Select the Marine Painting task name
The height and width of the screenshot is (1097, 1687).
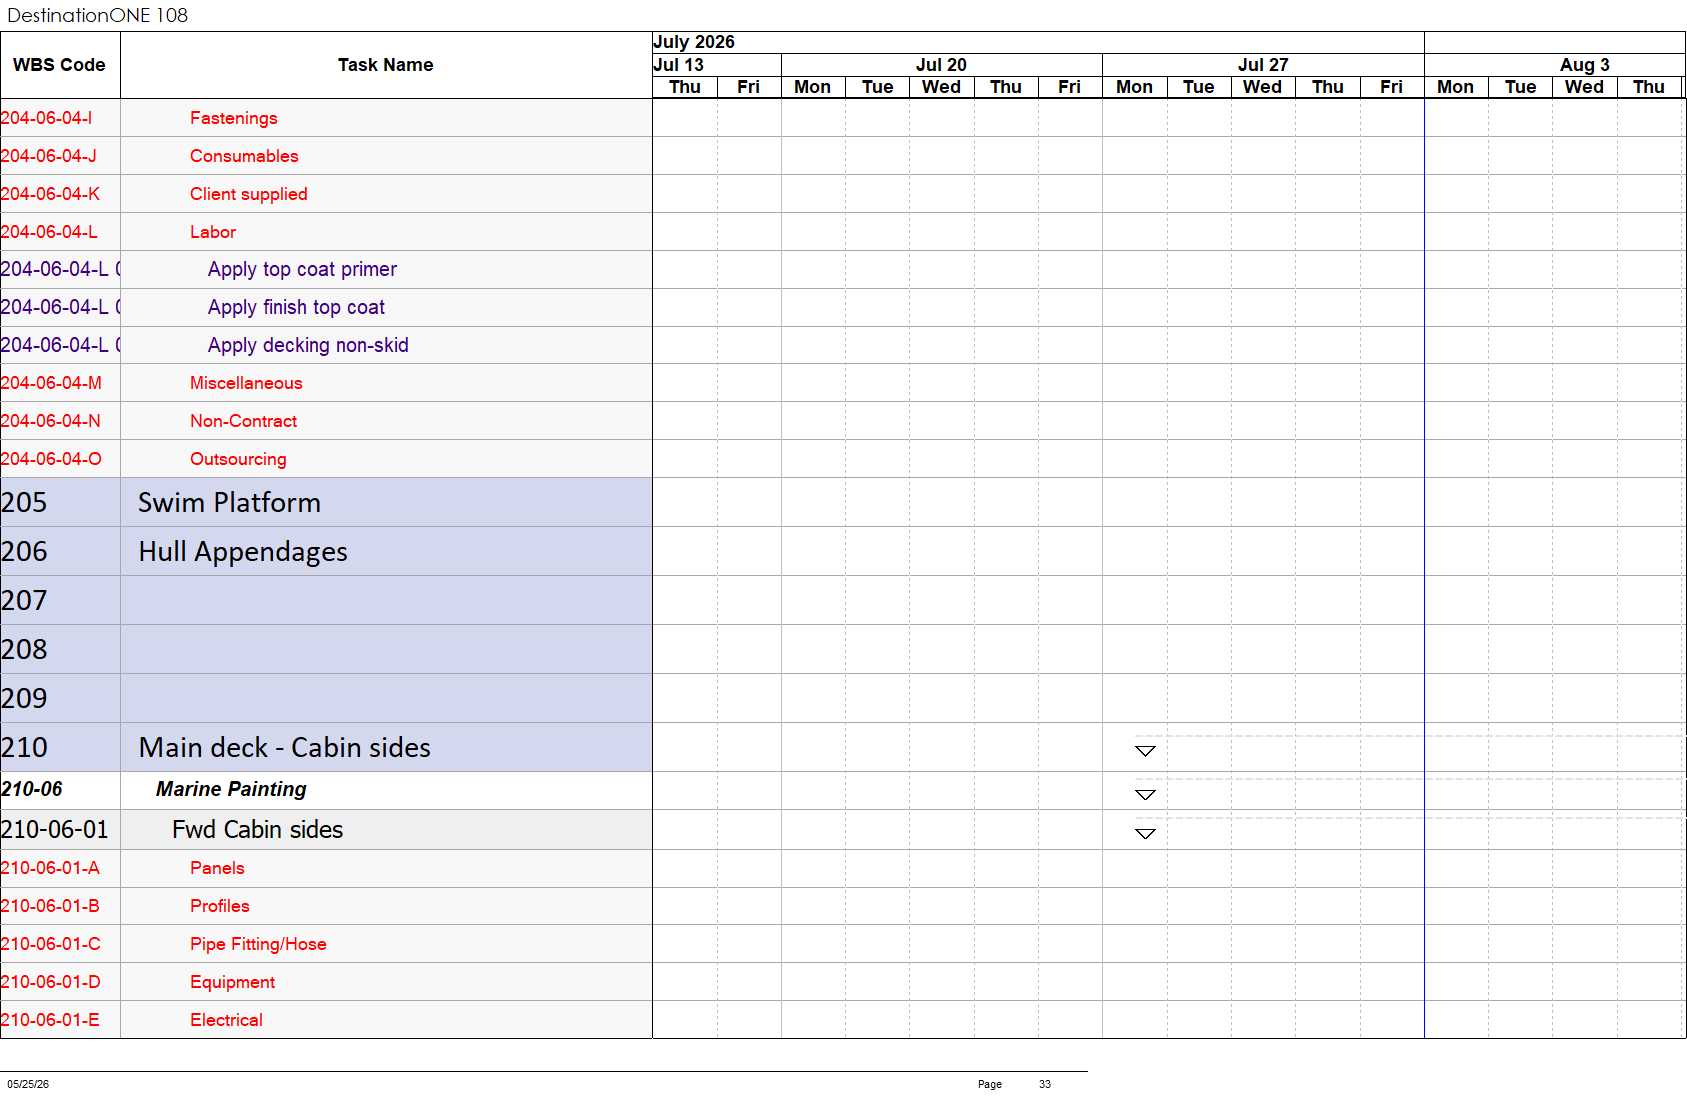pyautogui.click(x=231, y=789)
